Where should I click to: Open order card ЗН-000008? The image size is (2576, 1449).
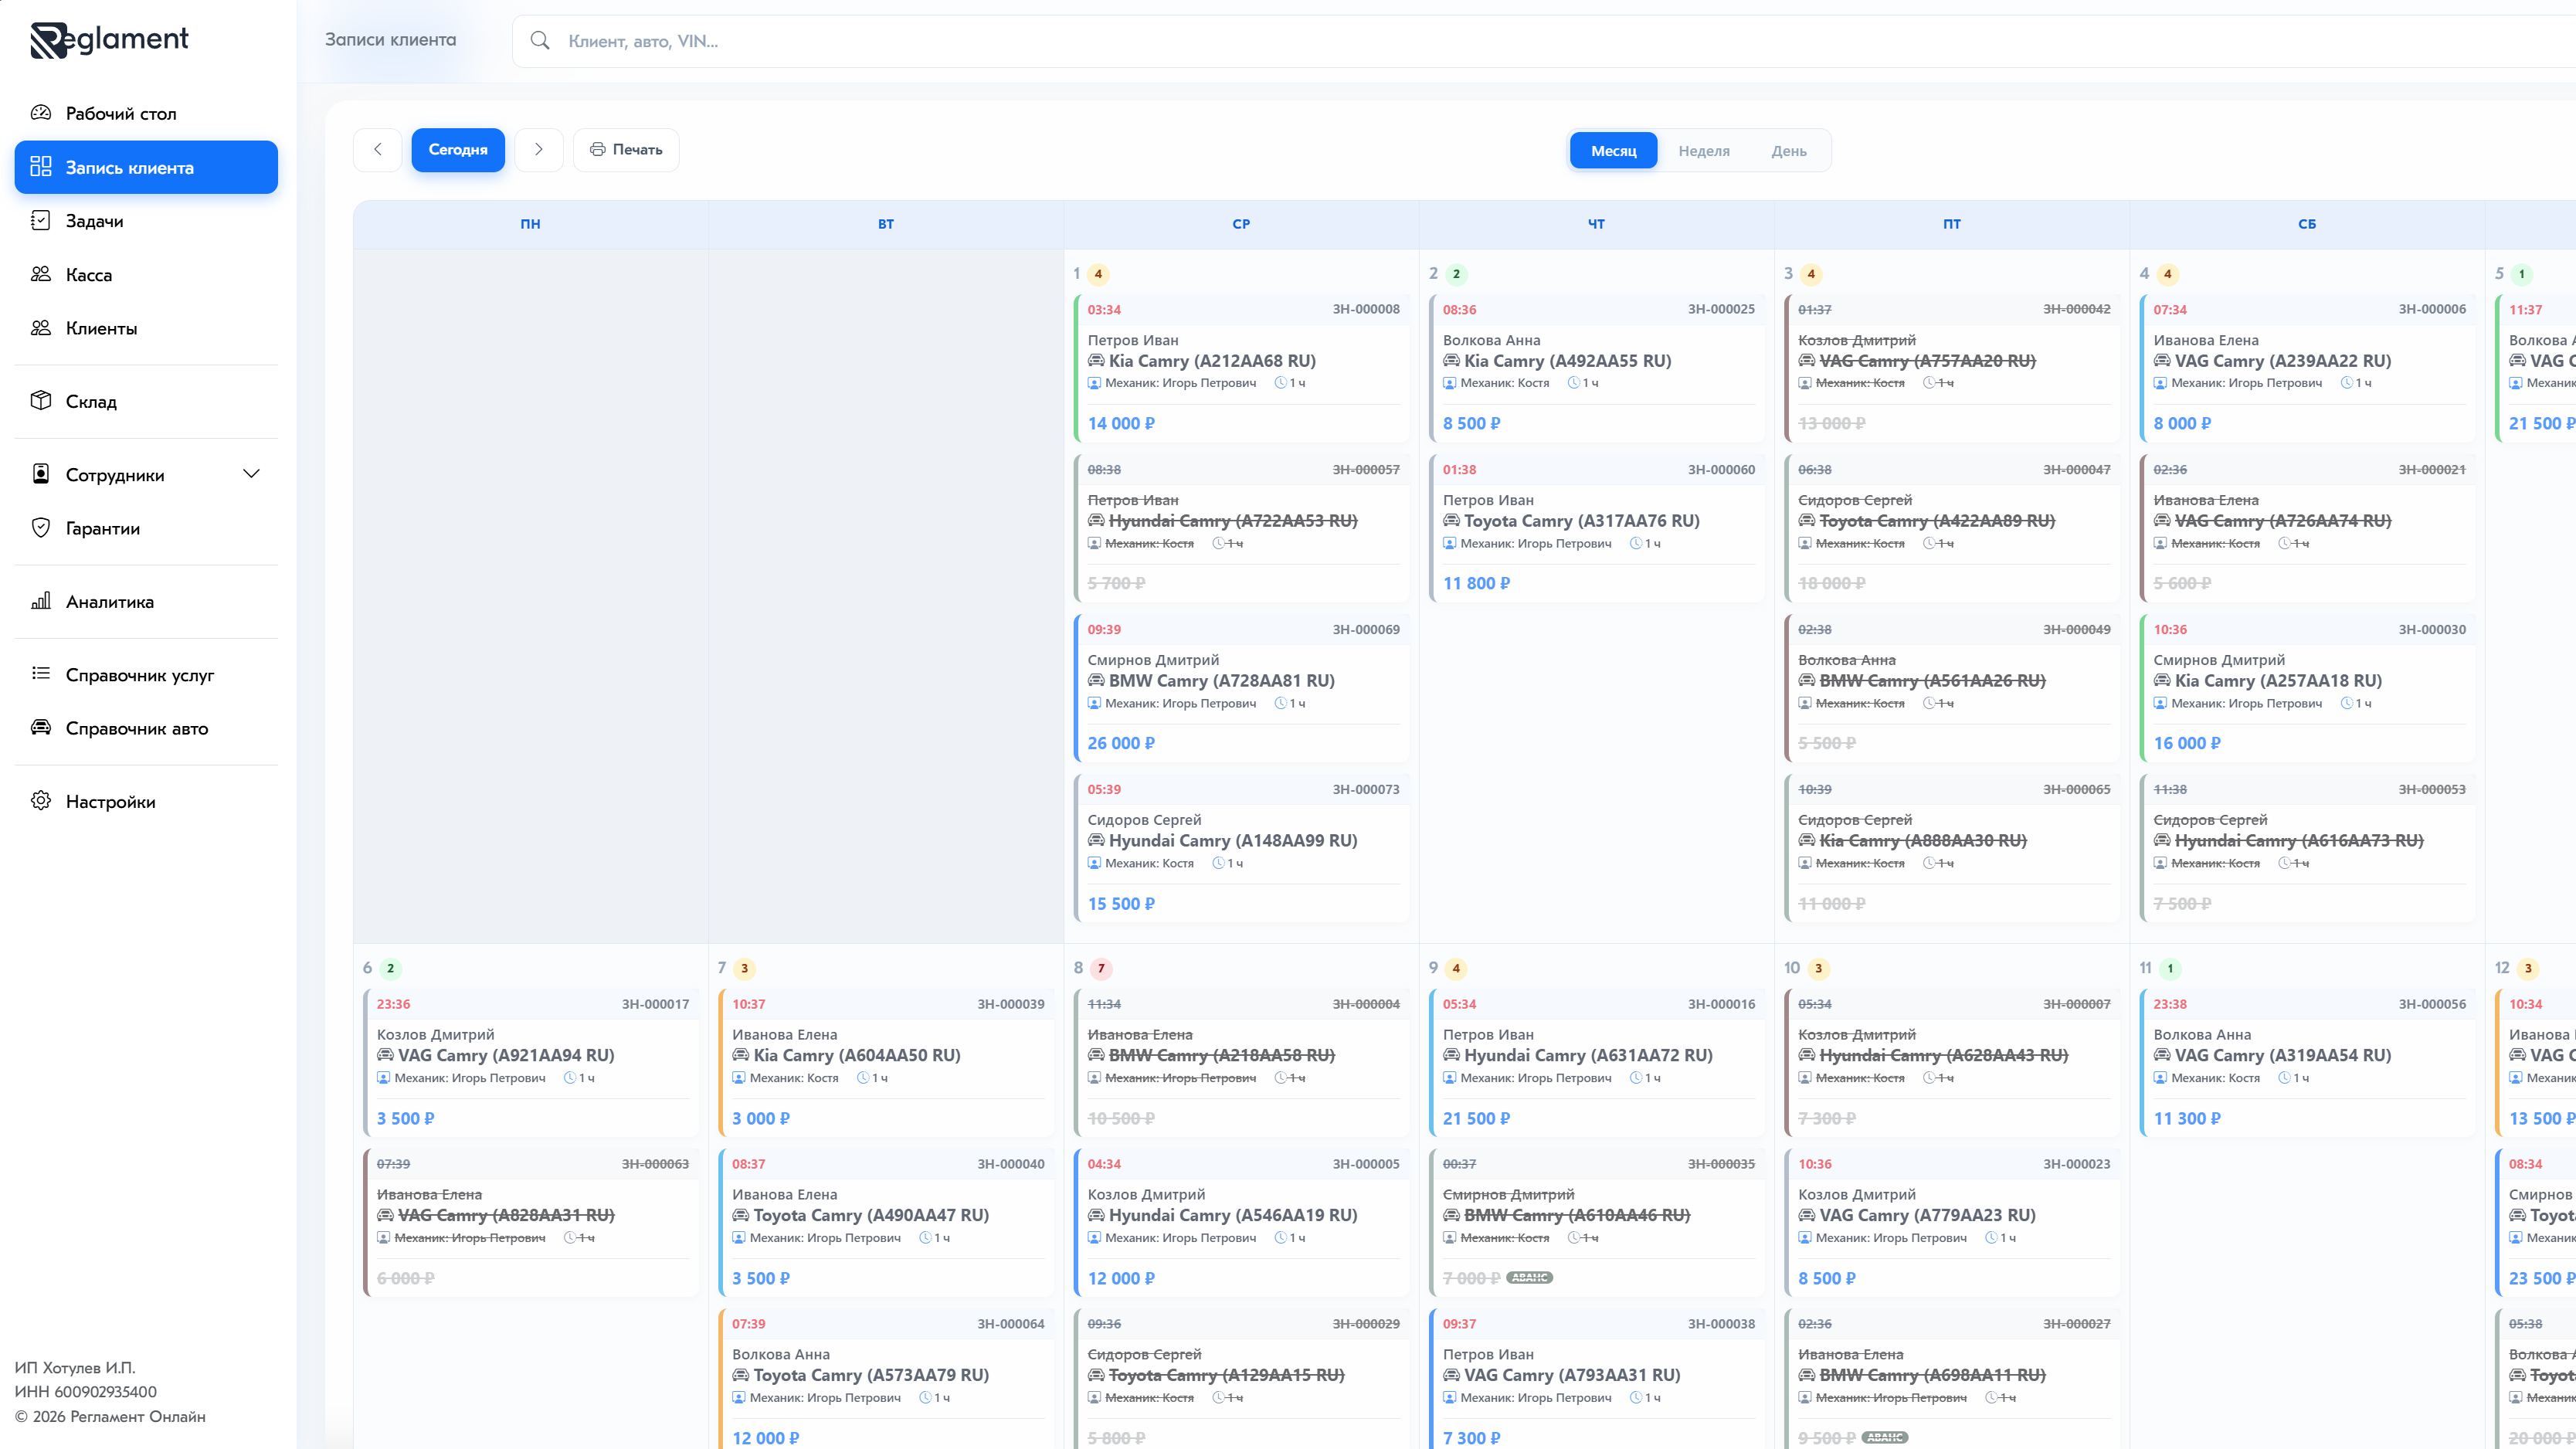click(x=1241, y=369)
